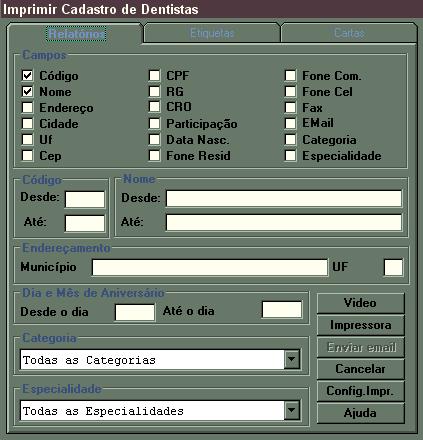This screenshot has width=423, height=440.
Task: Click the Enviar email button
Action: (360, 347)
